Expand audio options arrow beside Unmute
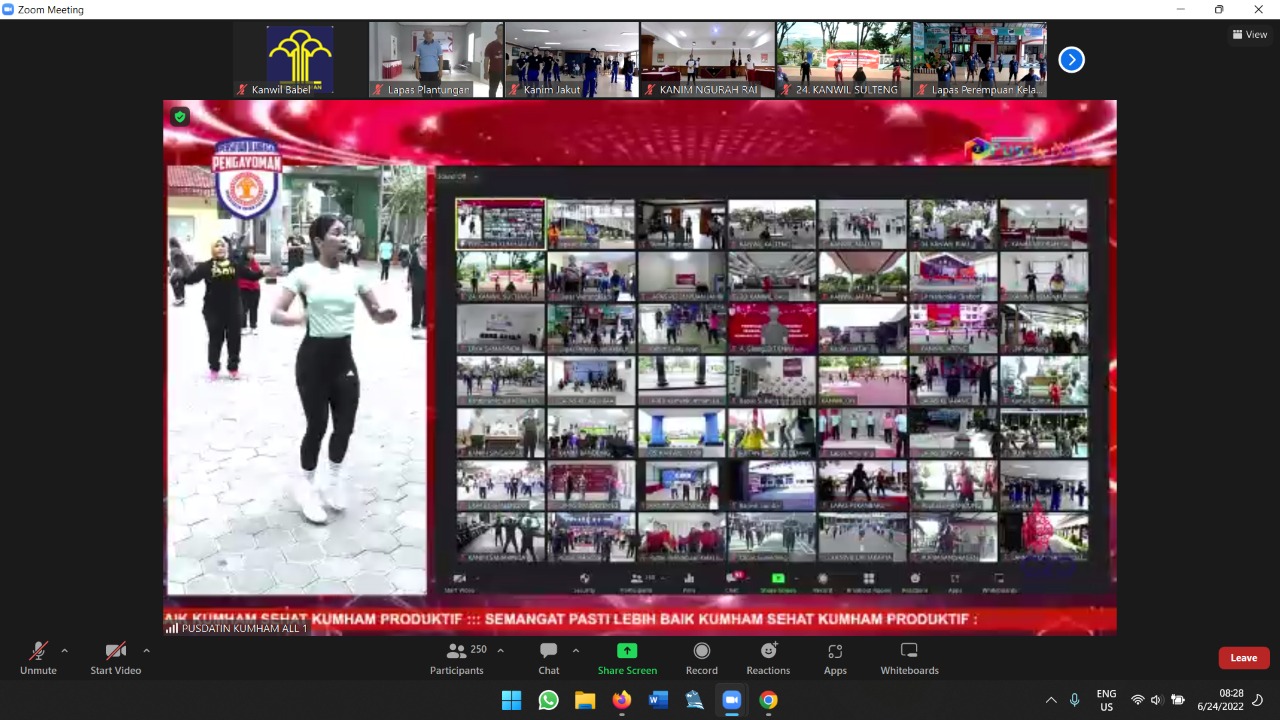The width and height of the screenshot is (1280, 720). (x=65, y=650)
